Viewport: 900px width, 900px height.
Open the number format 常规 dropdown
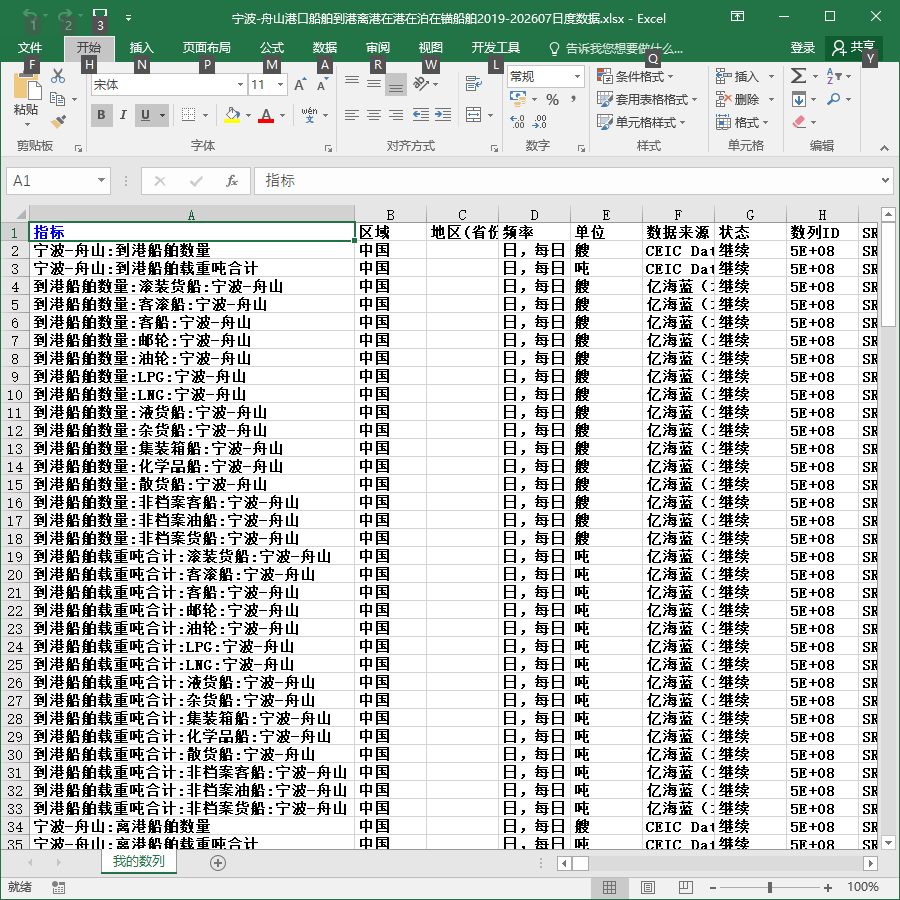(577, 76)
